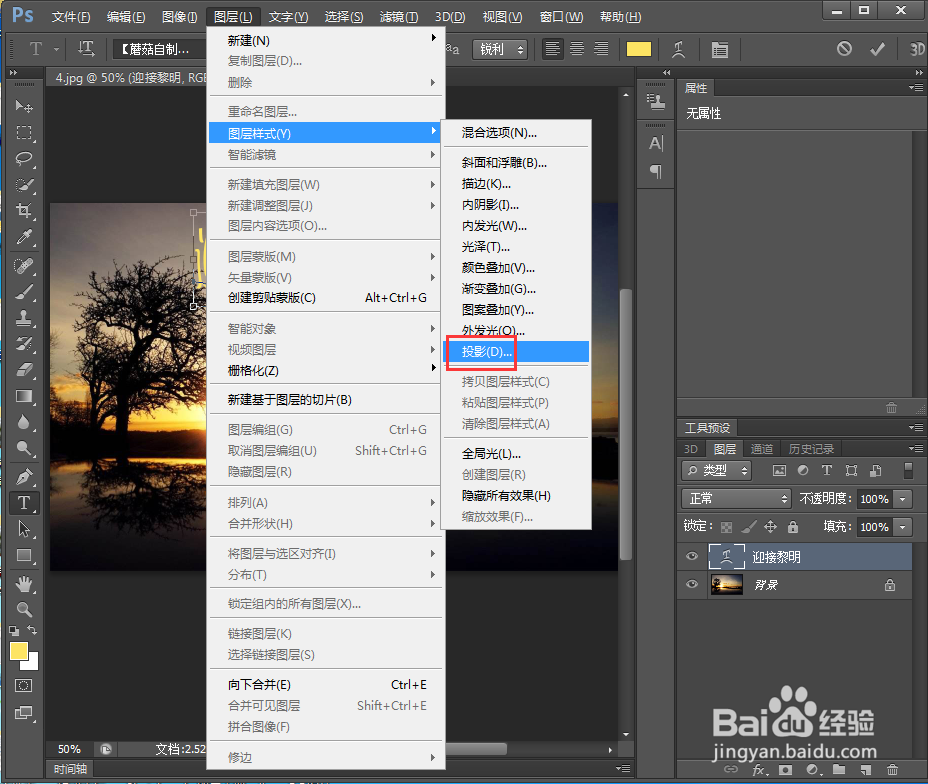Hide the 迎接黎明 text layer
The height and width of the screenshot is (784, 928).
click(x=691, y=556)
